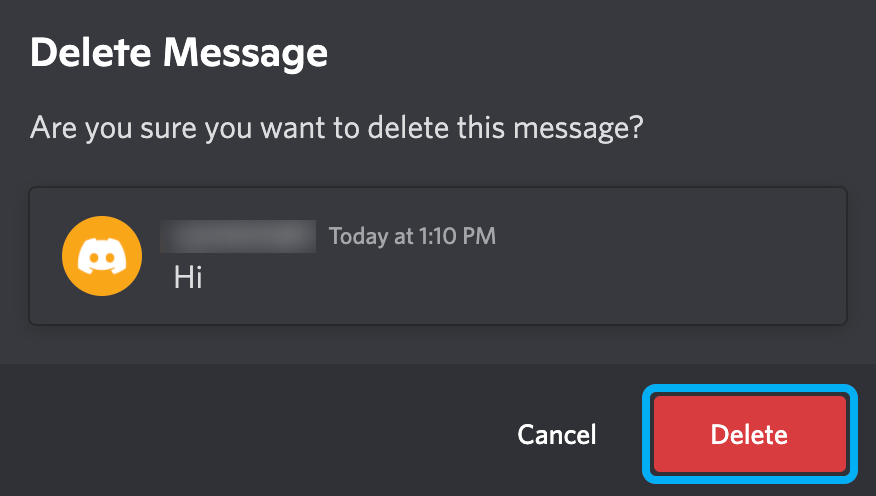Screen dimensions: 876x496
Task: Click the blue focus outline around Delete
Action: coord(646,435)
